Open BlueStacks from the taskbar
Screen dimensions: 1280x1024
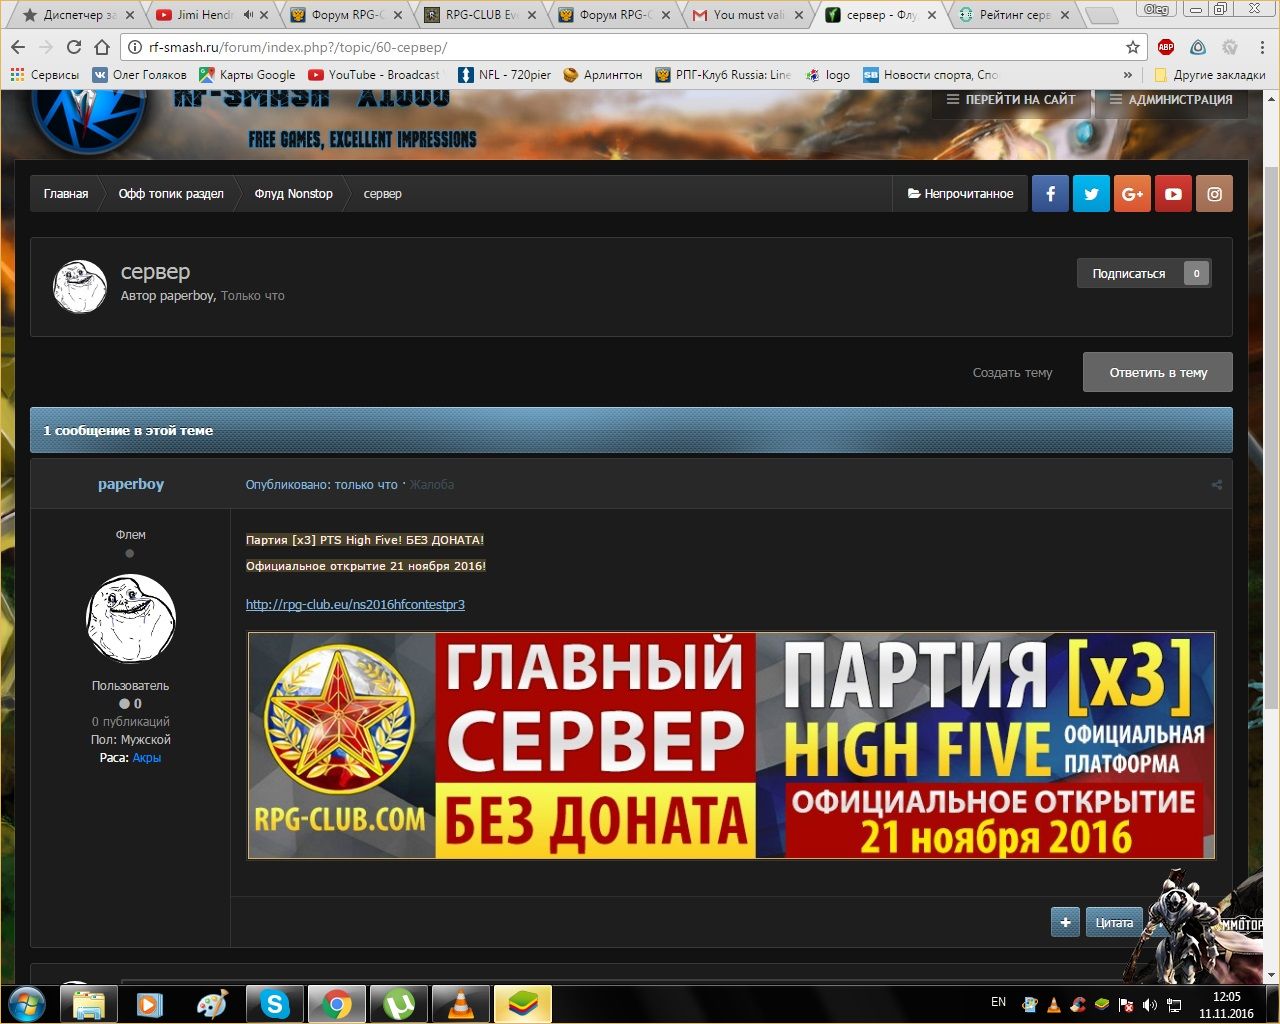[x=523, y=1004]
